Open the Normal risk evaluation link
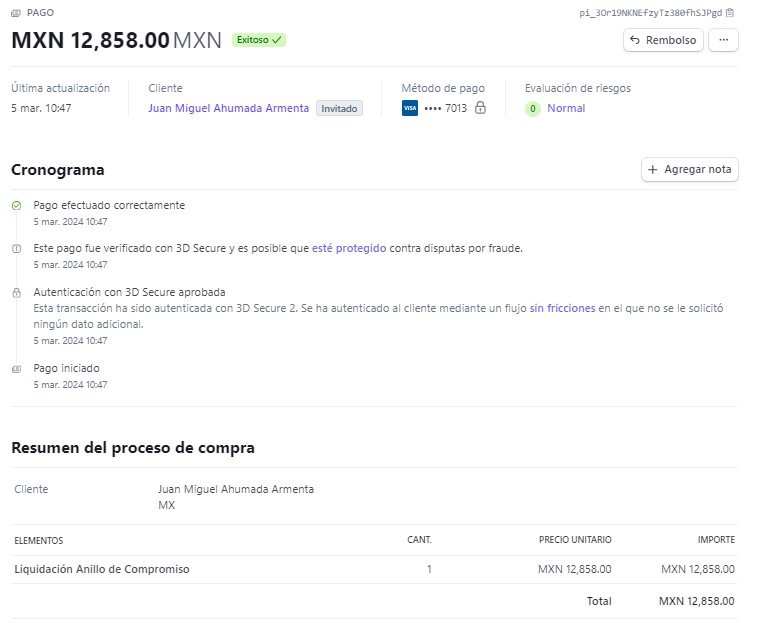 (x=566, y=108)
